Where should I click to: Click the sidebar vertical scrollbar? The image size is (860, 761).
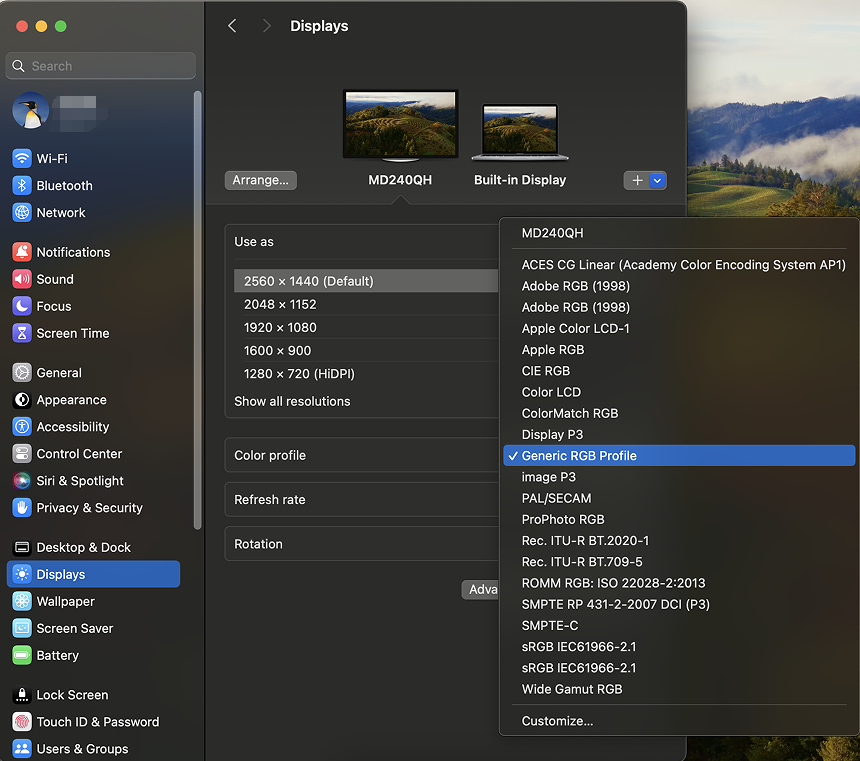coord(197,310)
